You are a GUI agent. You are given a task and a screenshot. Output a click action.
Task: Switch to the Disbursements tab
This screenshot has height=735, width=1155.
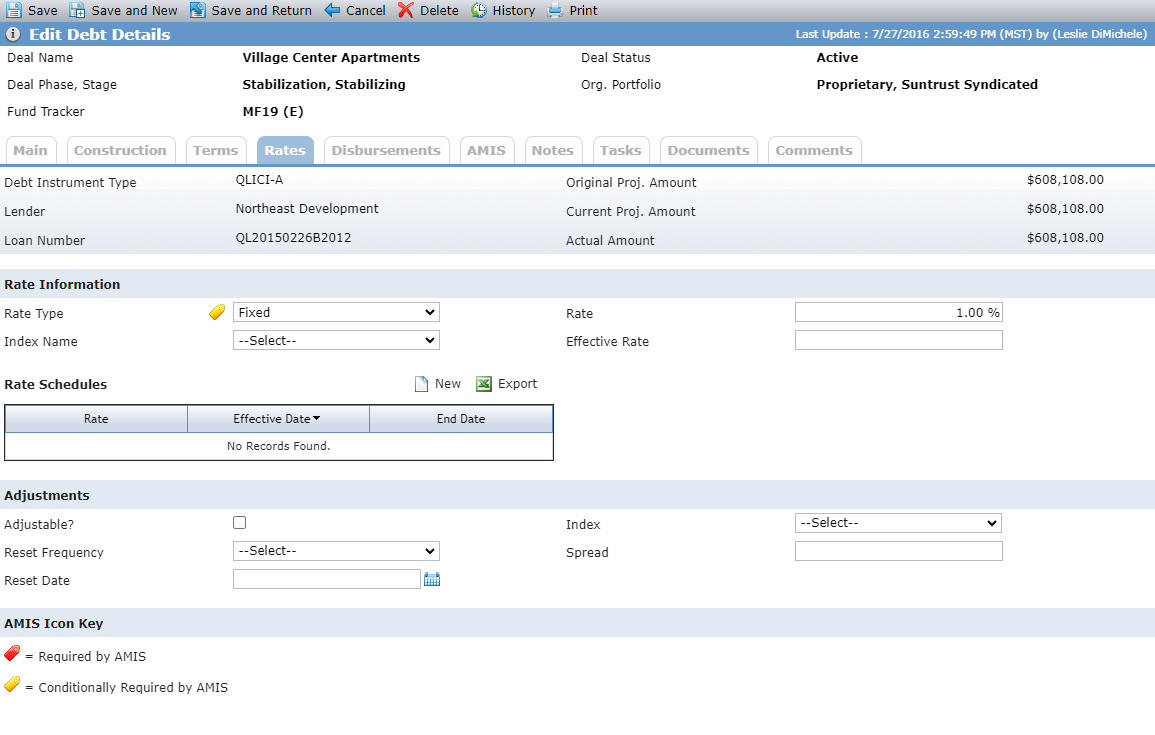click(x=387, y=150)
